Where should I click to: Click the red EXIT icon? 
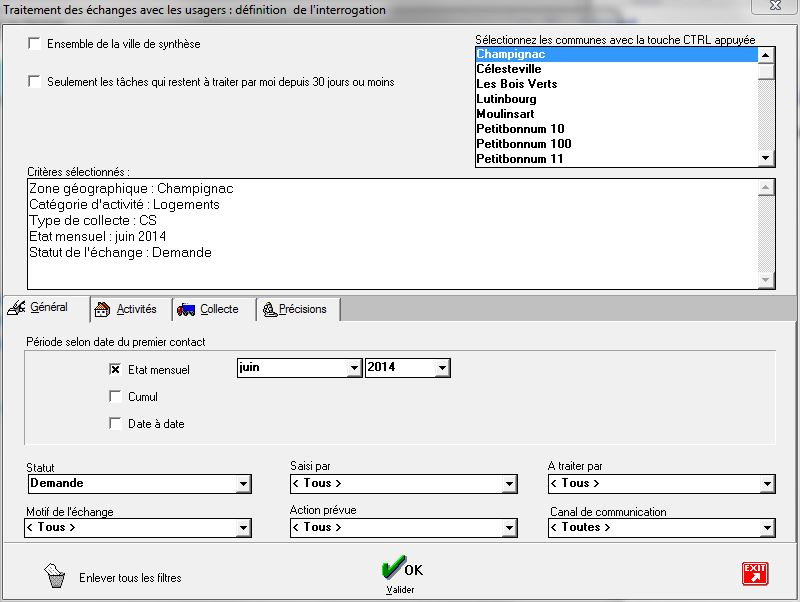click(754, 572)
